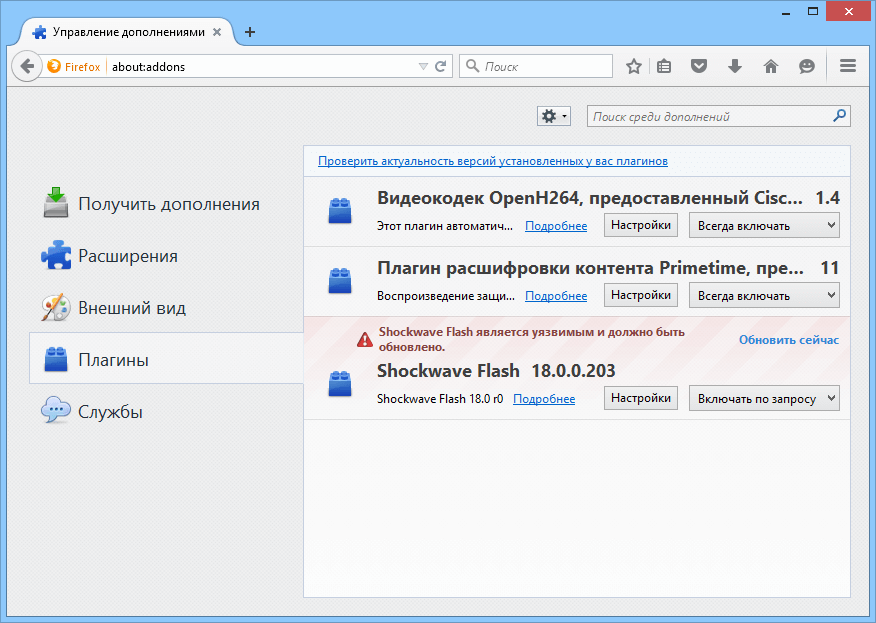This screenshot has height=623, width=876.
Task: Select 'Получить дополнения' in sidebar
Action: [x=168, y=204]
